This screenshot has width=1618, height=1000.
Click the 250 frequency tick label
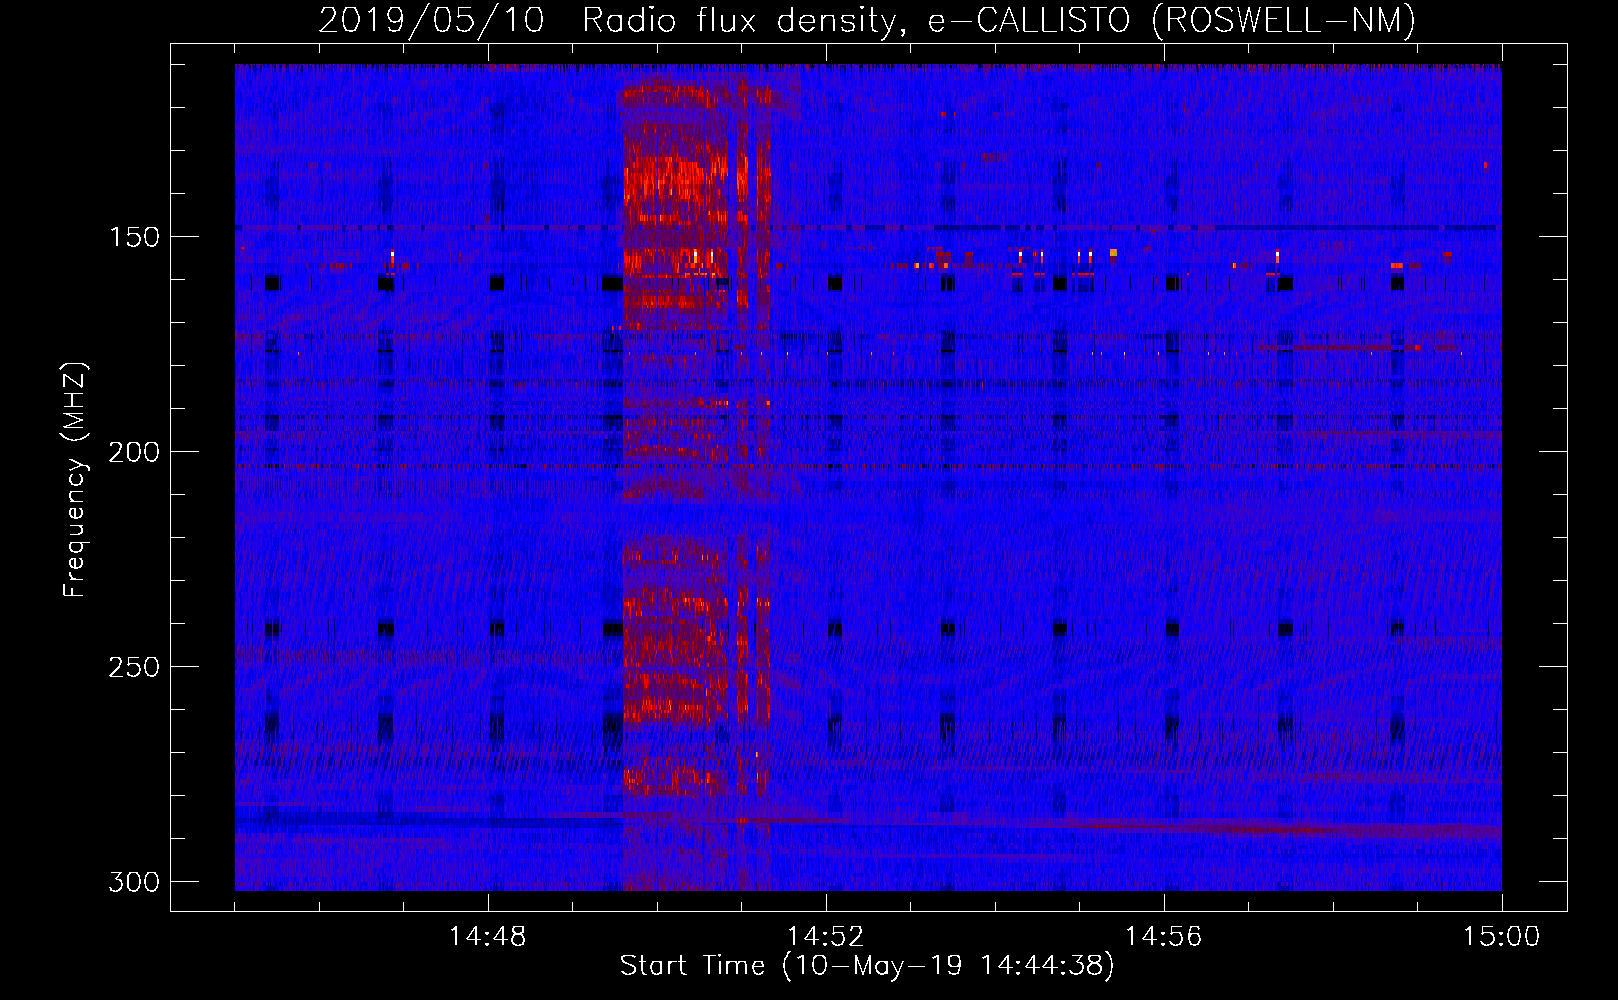click(134, 667)
